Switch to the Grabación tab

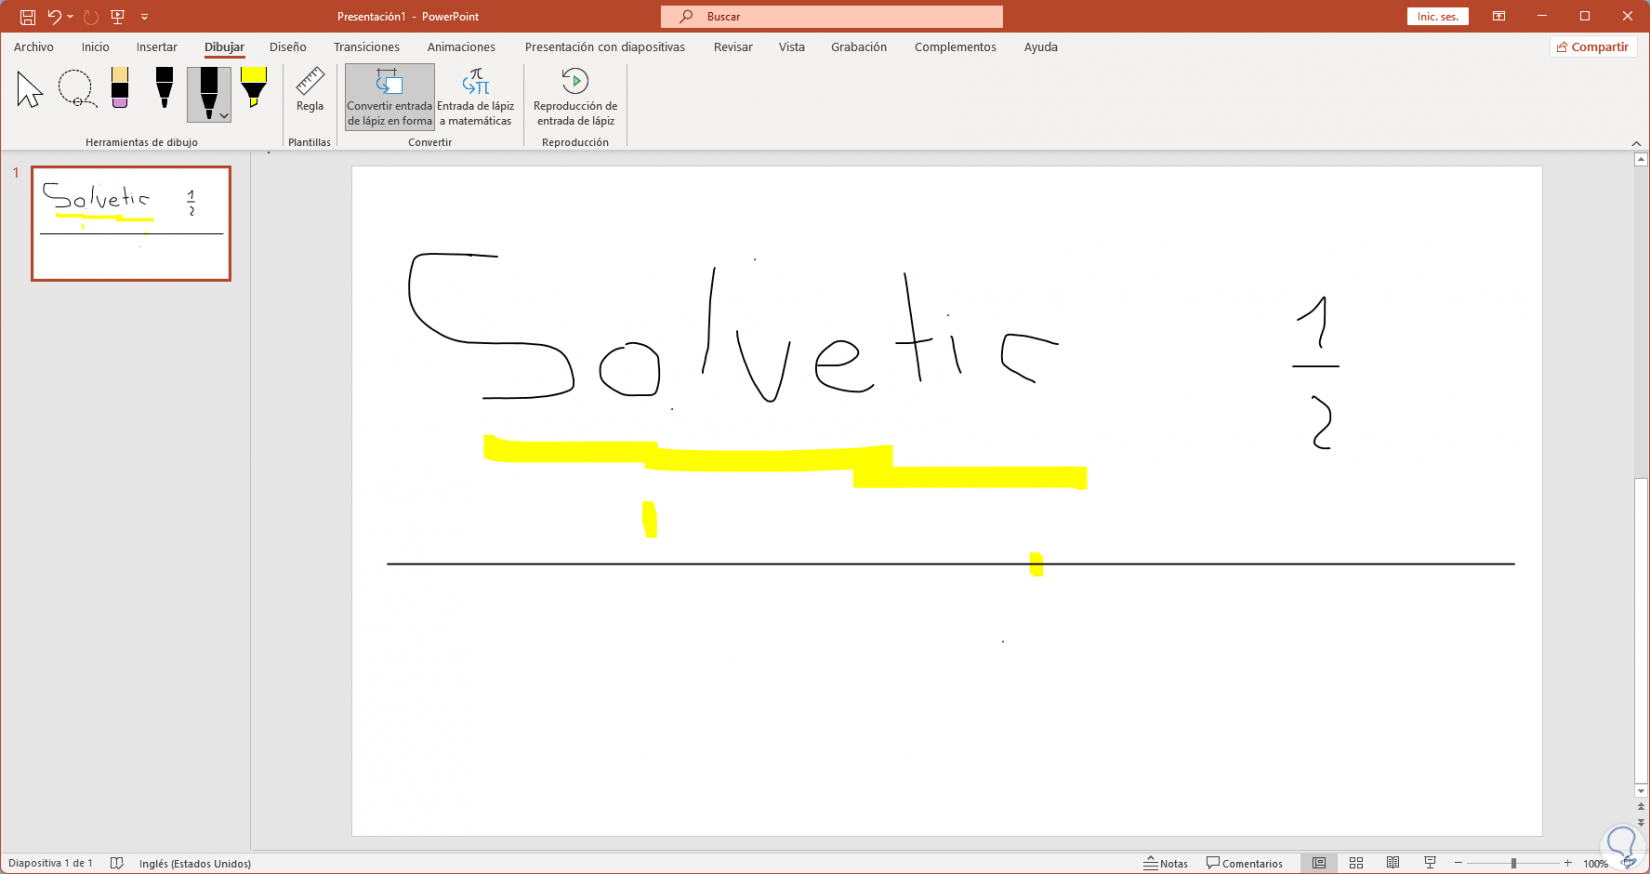tap(859, 47)
